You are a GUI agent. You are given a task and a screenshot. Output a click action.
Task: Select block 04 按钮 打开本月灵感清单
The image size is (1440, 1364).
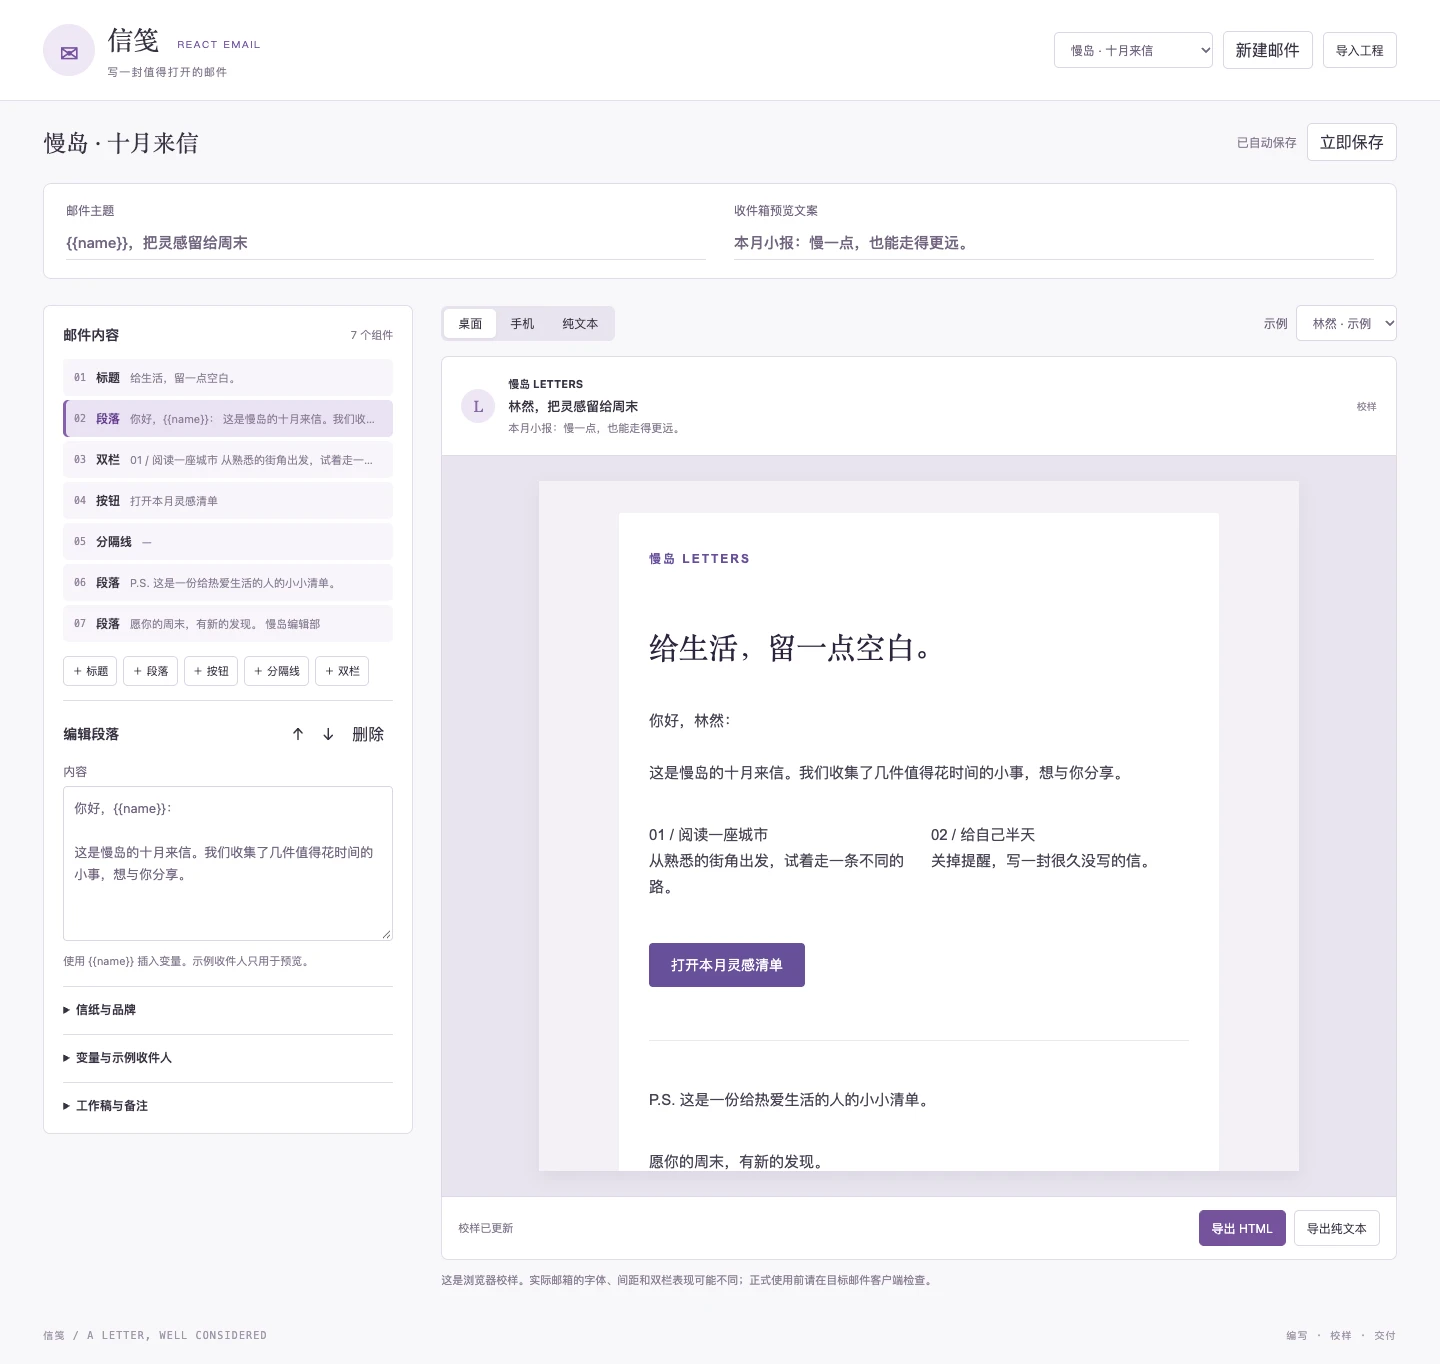[228, 501]
